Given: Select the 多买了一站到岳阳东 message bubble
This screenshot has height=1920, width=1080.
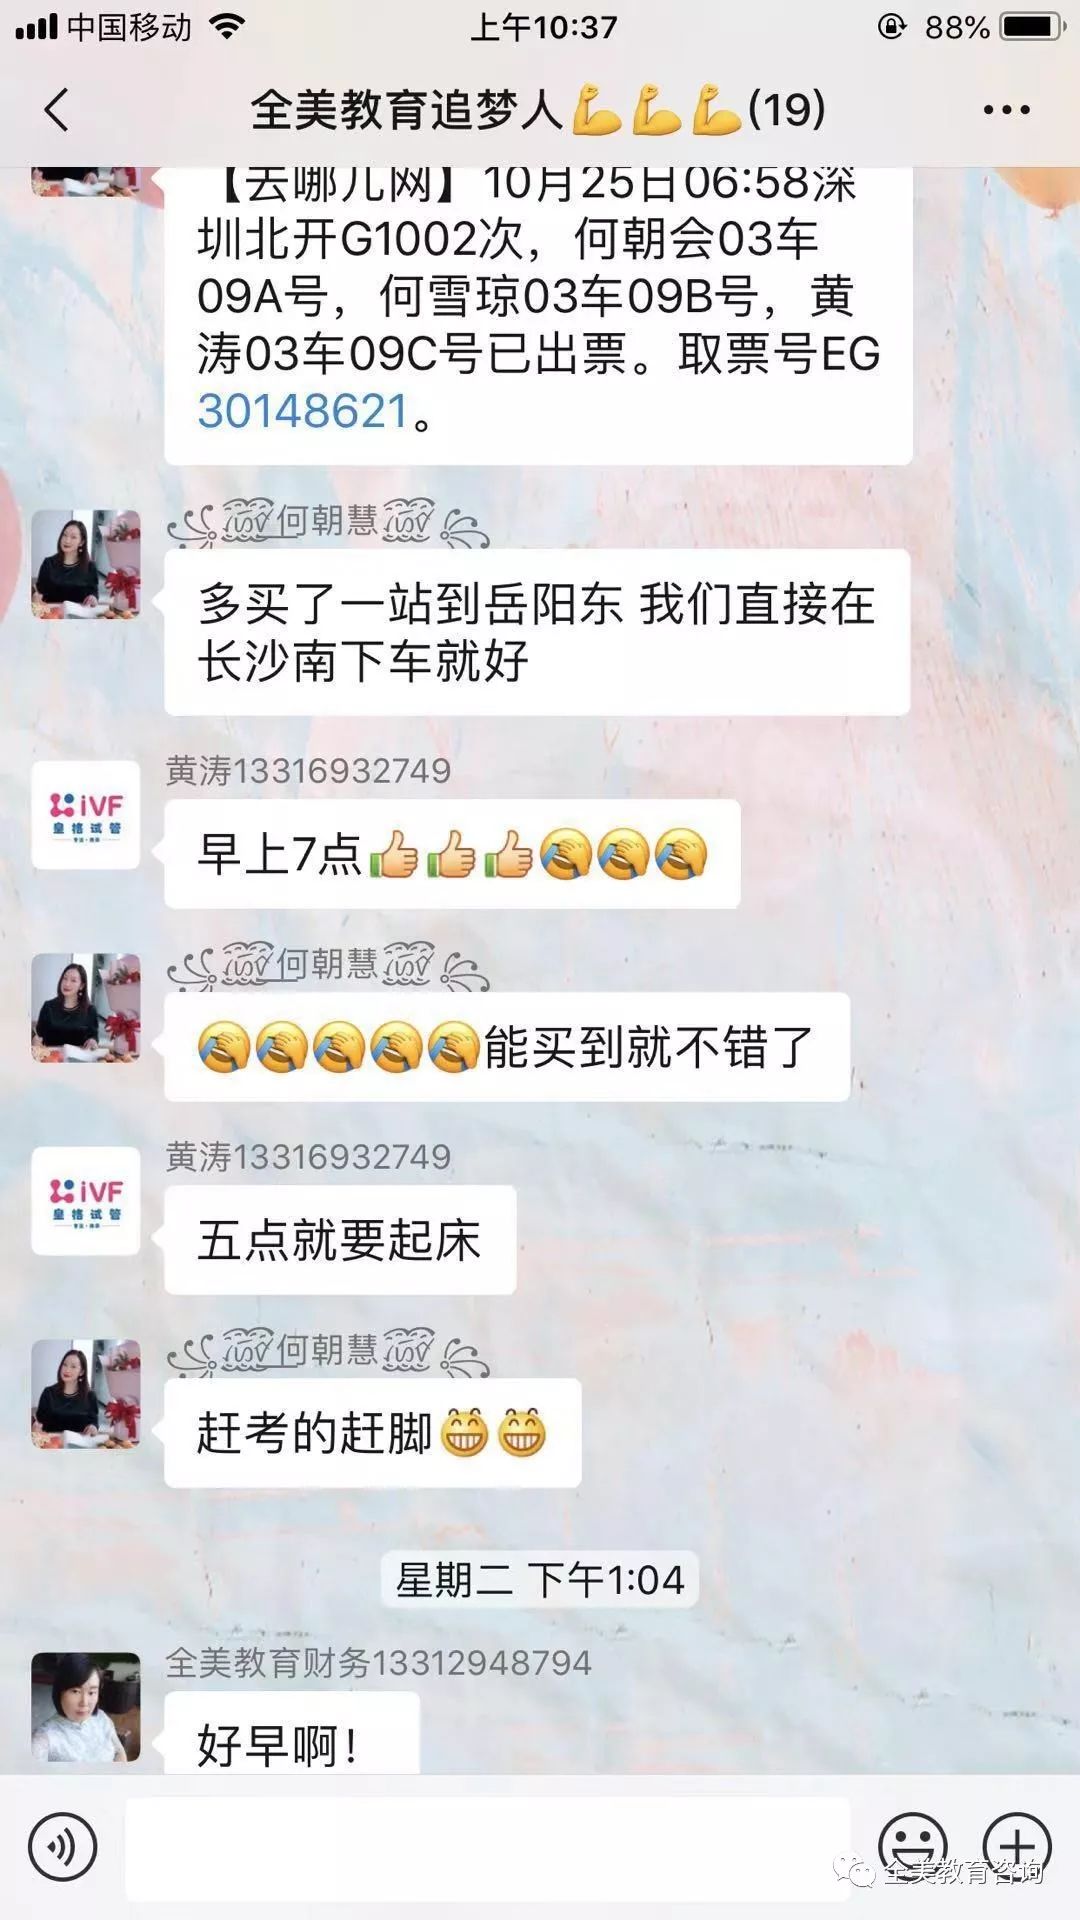Looking at the screenshot, I should (537, 632).
